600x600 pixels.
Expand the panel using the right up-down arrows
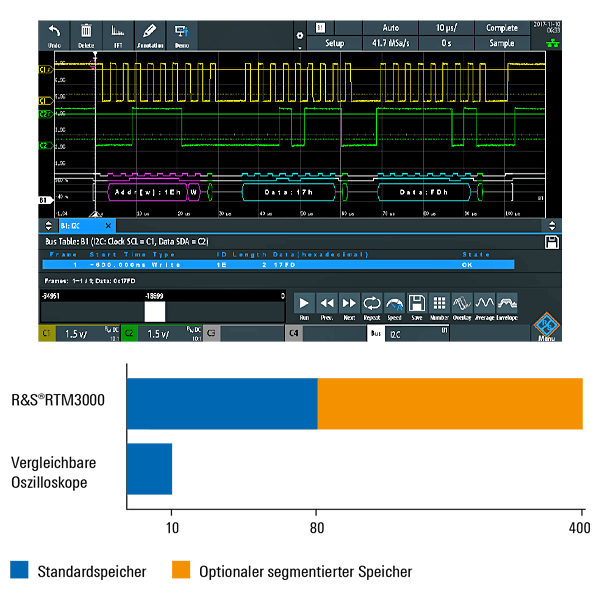click(552, 226)
